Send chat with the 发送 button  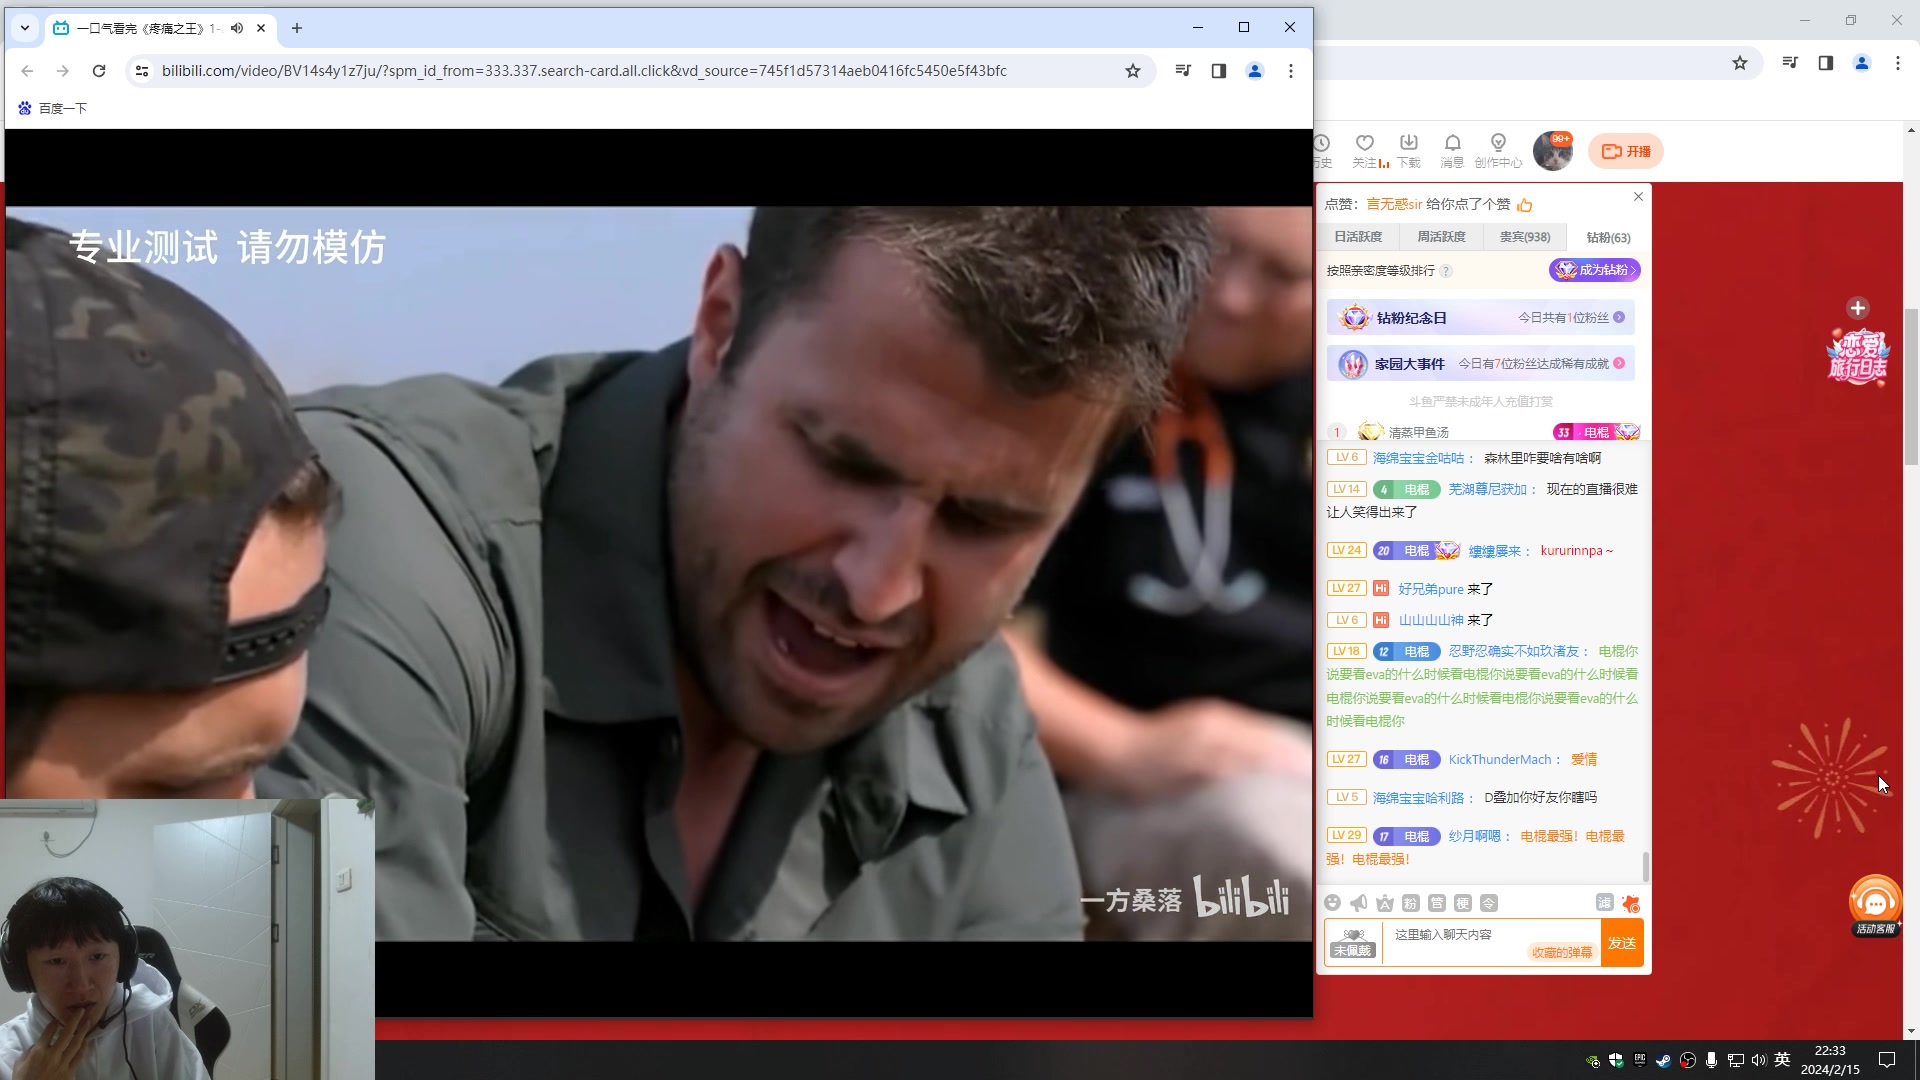[1622, 943]
